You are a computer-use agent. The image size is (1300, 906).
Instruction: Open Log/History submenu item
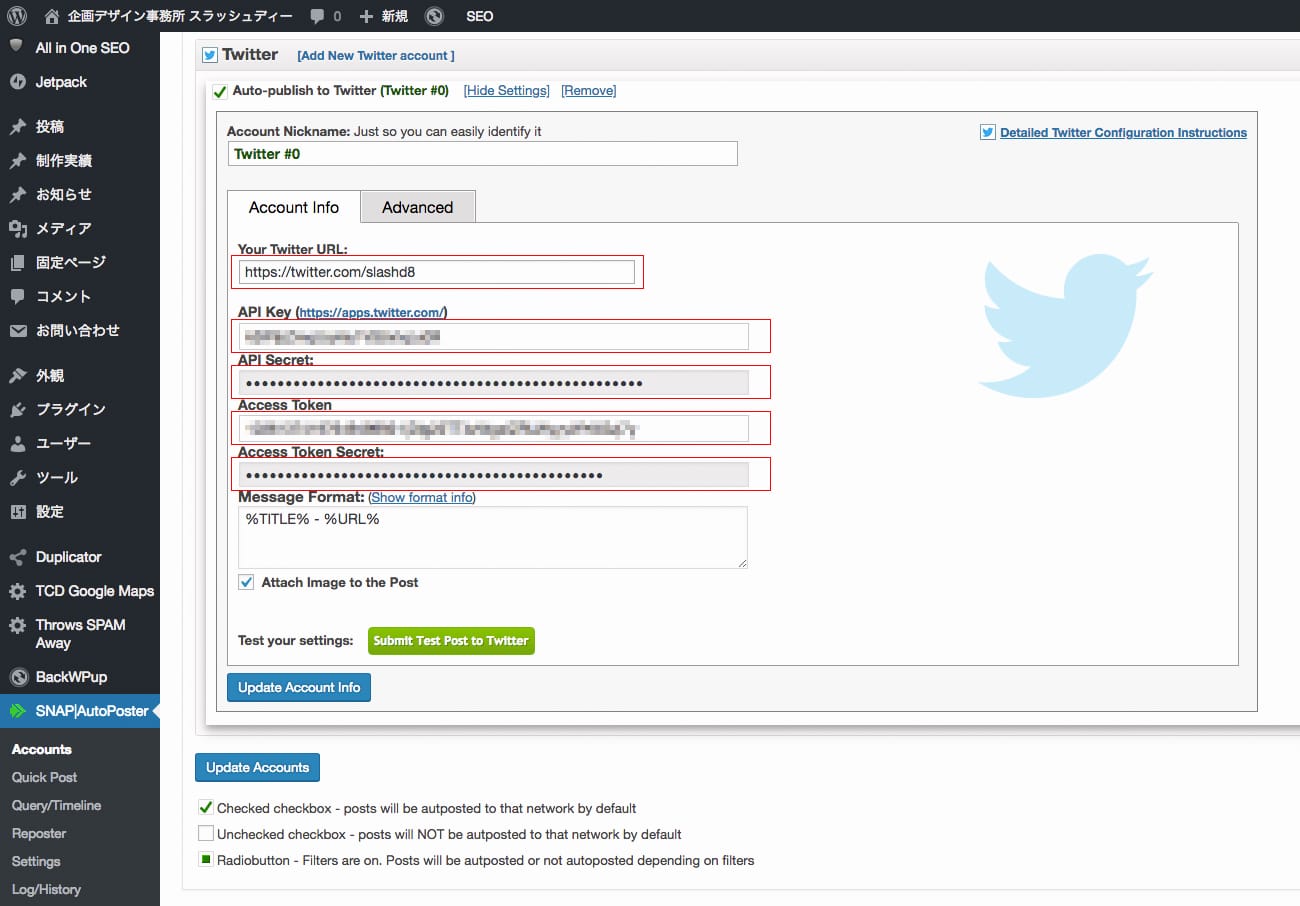tap(46, 889)
